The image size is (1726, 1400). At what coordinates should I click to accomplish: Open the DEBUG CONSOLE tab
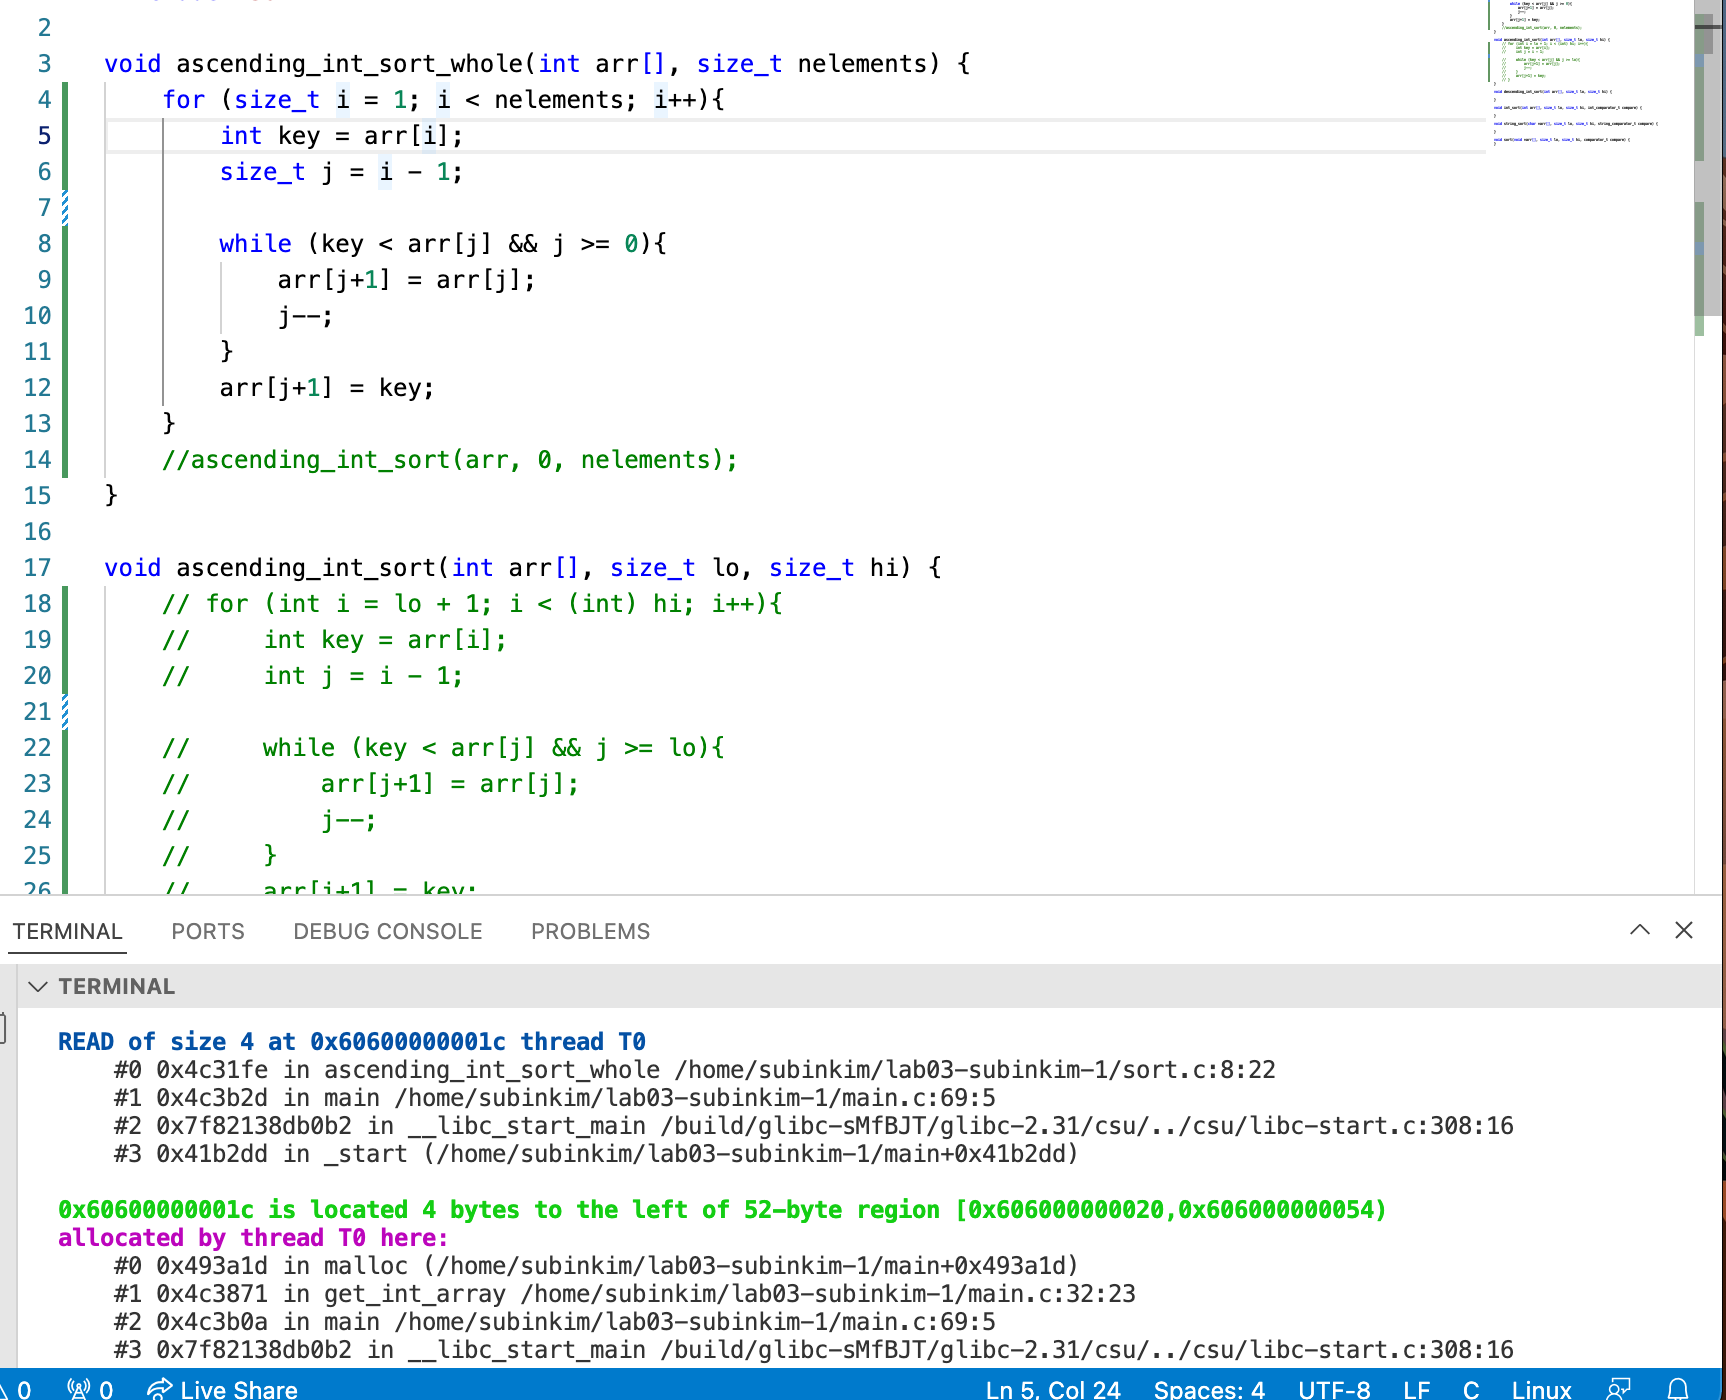388,931
